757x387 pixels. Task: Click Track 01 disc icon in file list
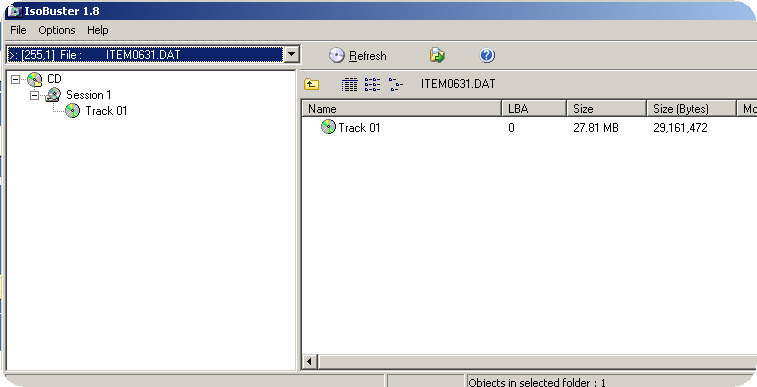(328, 127)
